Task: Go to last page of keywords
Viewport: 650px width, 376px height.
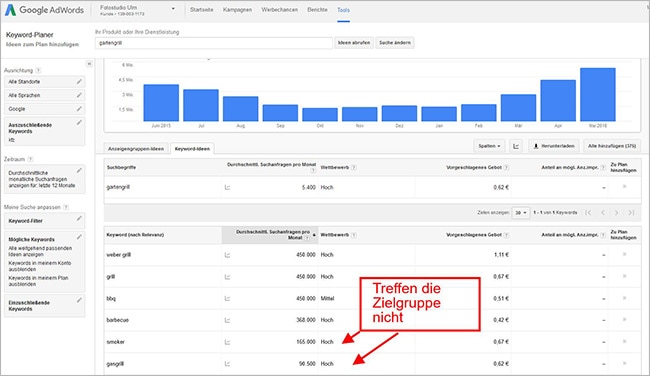Action: pyautogui.click(x=631, y=213)
